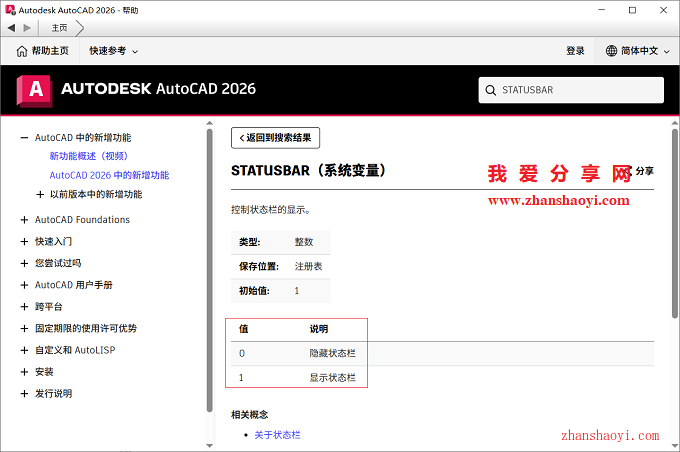Screen dimensions: 680x452
Task: Click the Autodesk AutoCAD red logo
Action: click(x=34, y=90)
